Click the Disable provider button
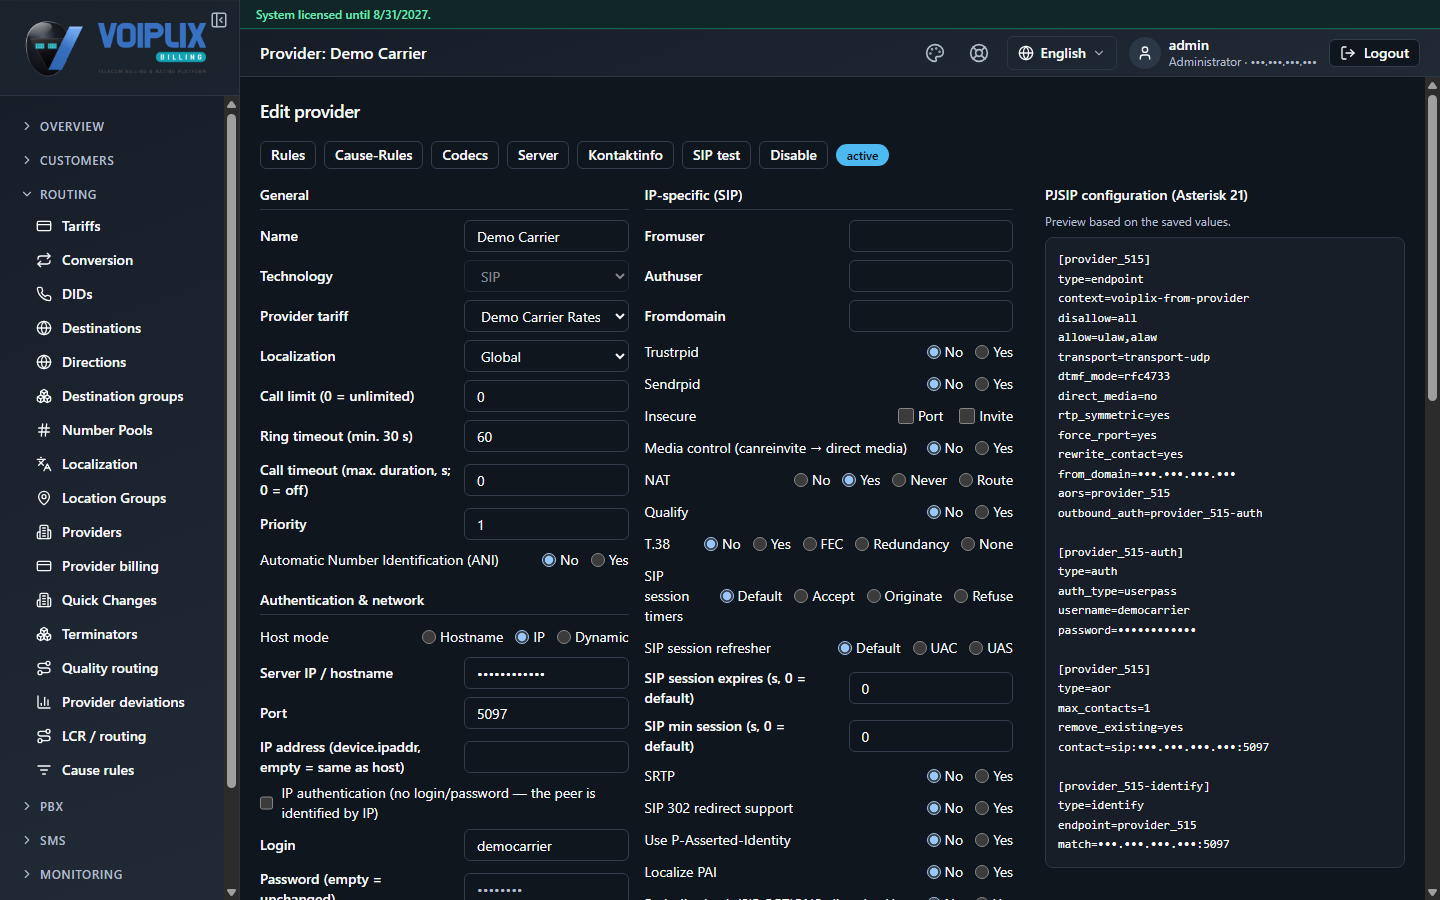The width and height of the screenshot is (1440, 900). [x=793, y=155]
